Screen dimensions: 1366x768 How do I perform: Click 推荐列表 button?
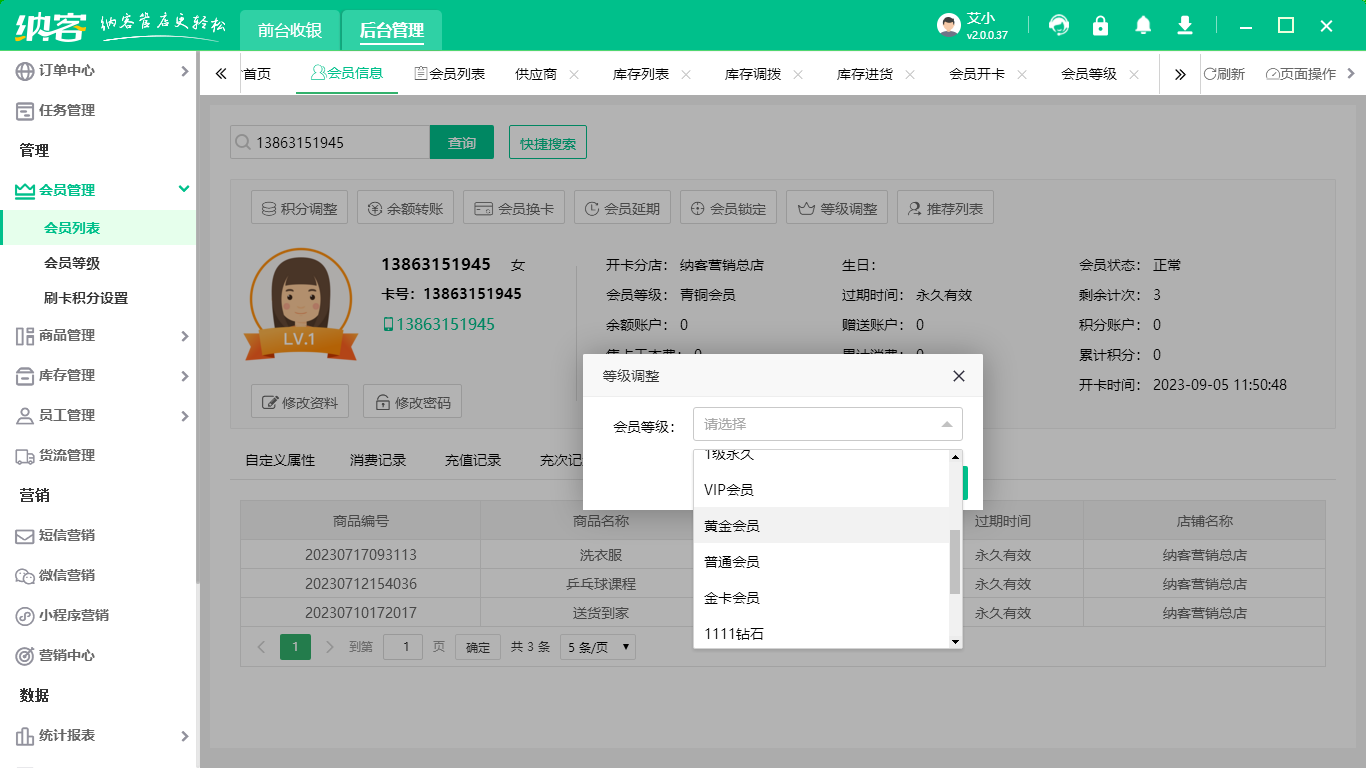pyautogui.click(x=945, y=208)
